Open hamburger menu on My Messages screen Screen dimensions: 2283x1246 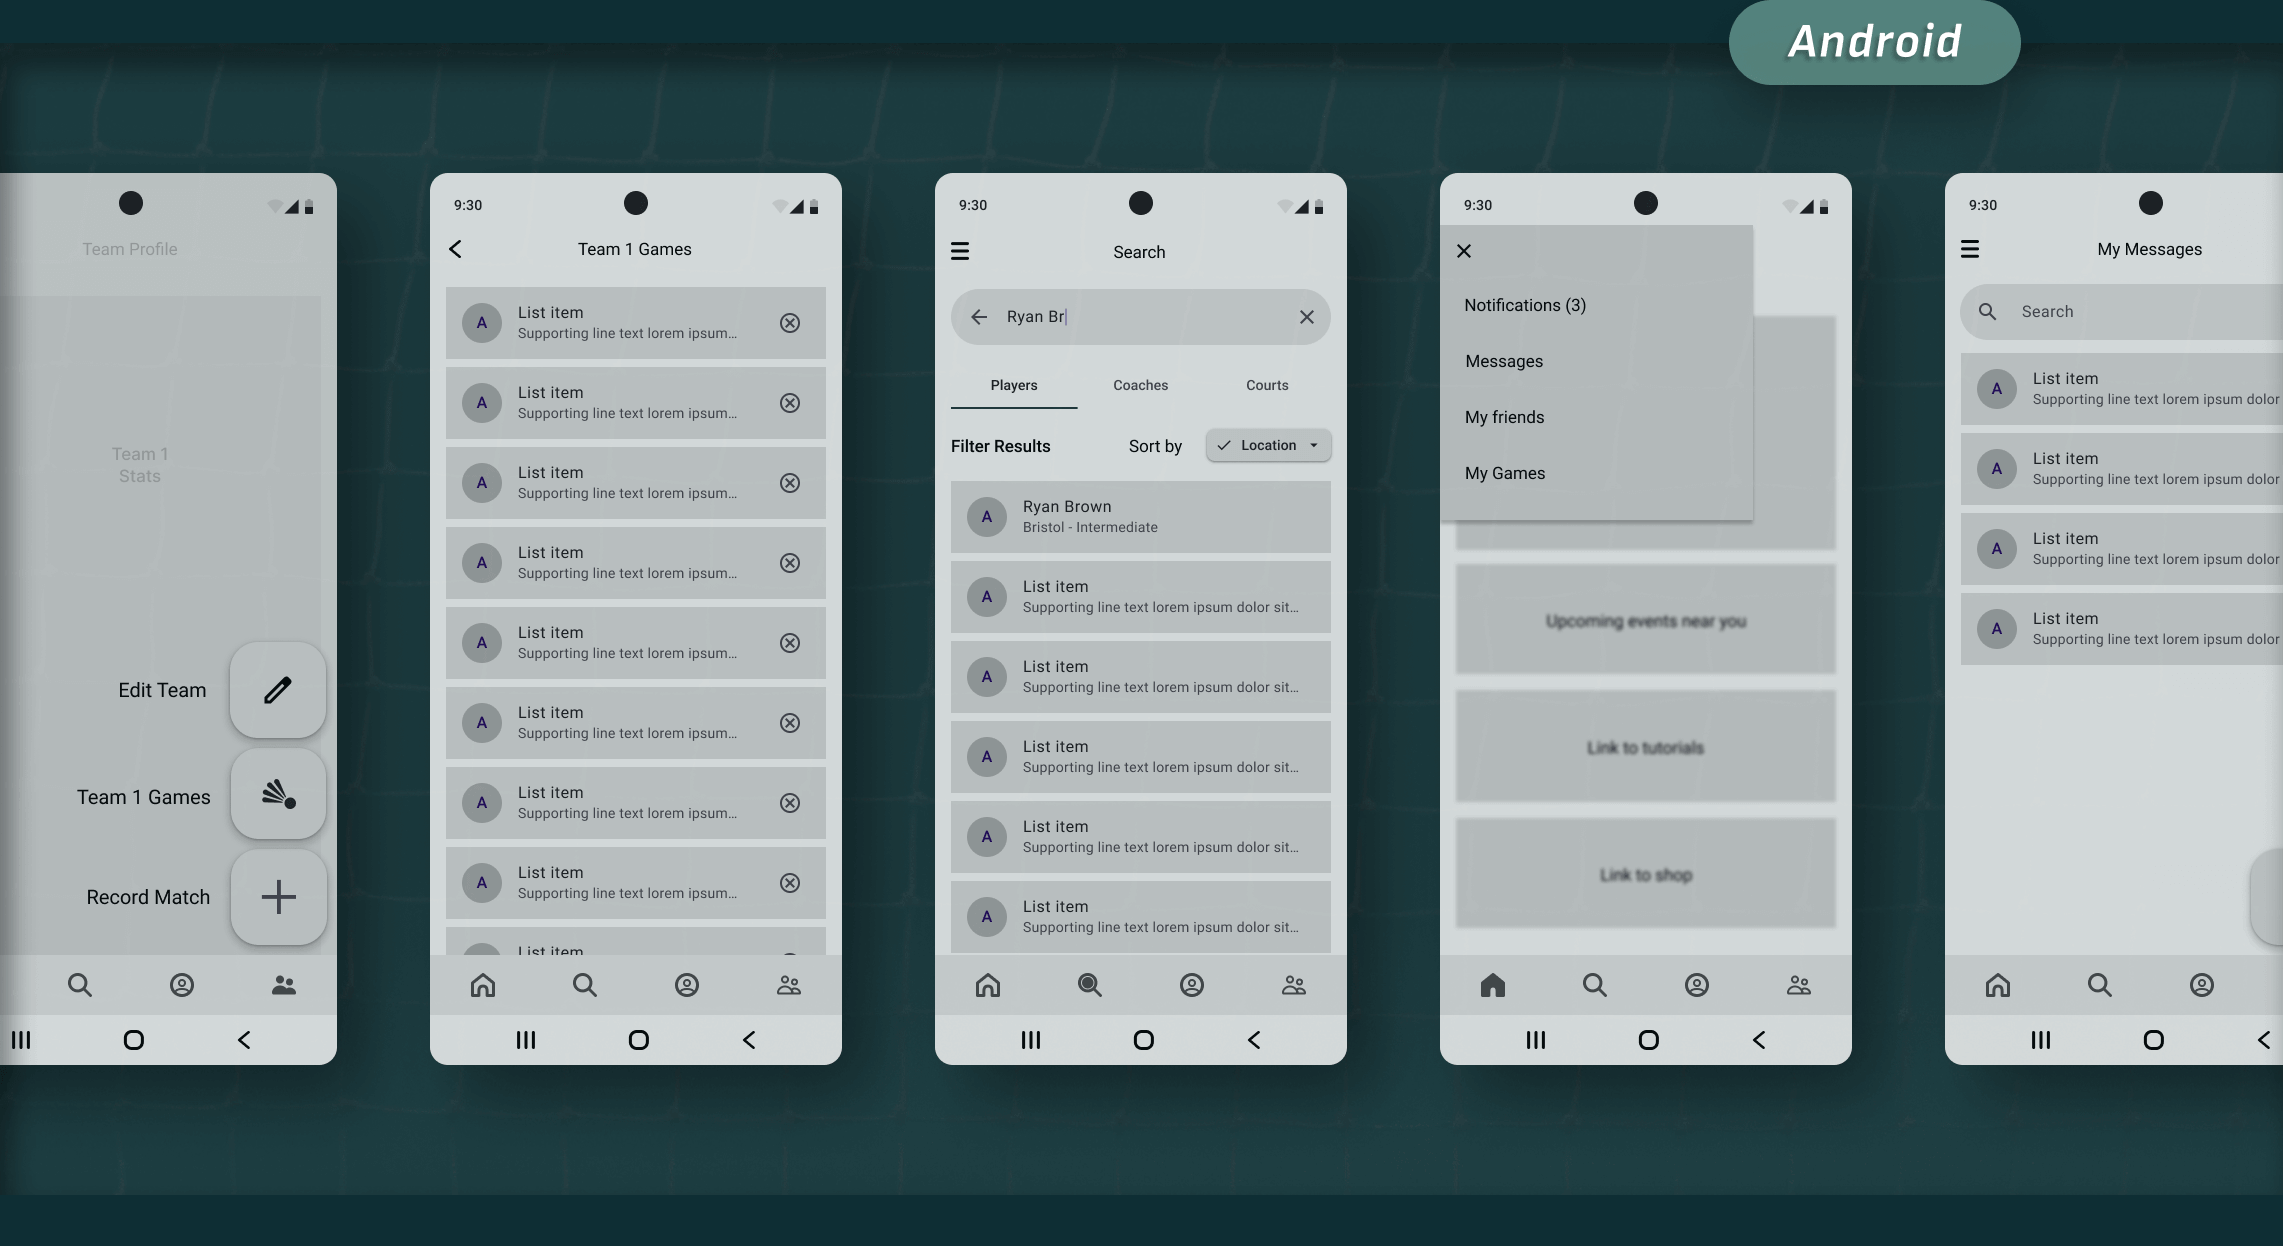click(x=1970, y=249)
